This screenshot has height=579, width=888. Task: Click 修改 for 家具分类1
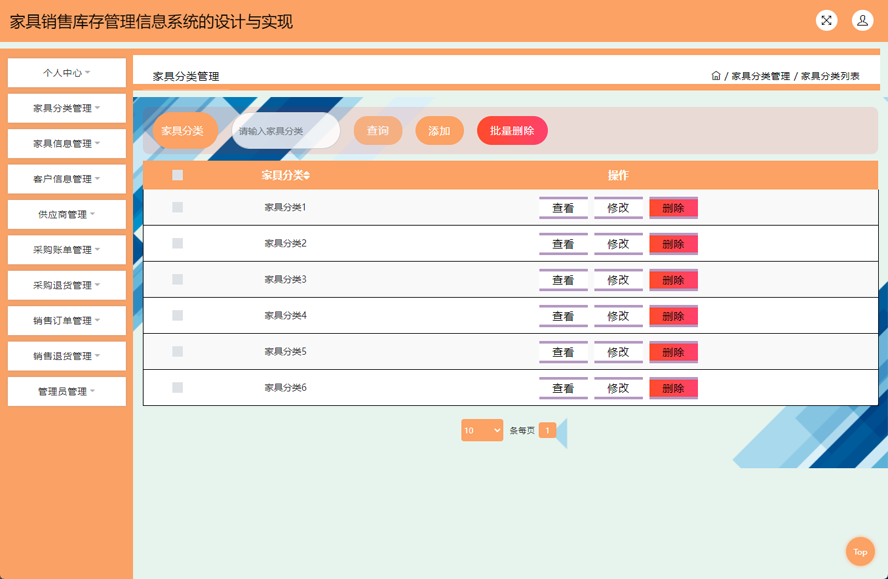pyautogui.click(x=618, y=208)
